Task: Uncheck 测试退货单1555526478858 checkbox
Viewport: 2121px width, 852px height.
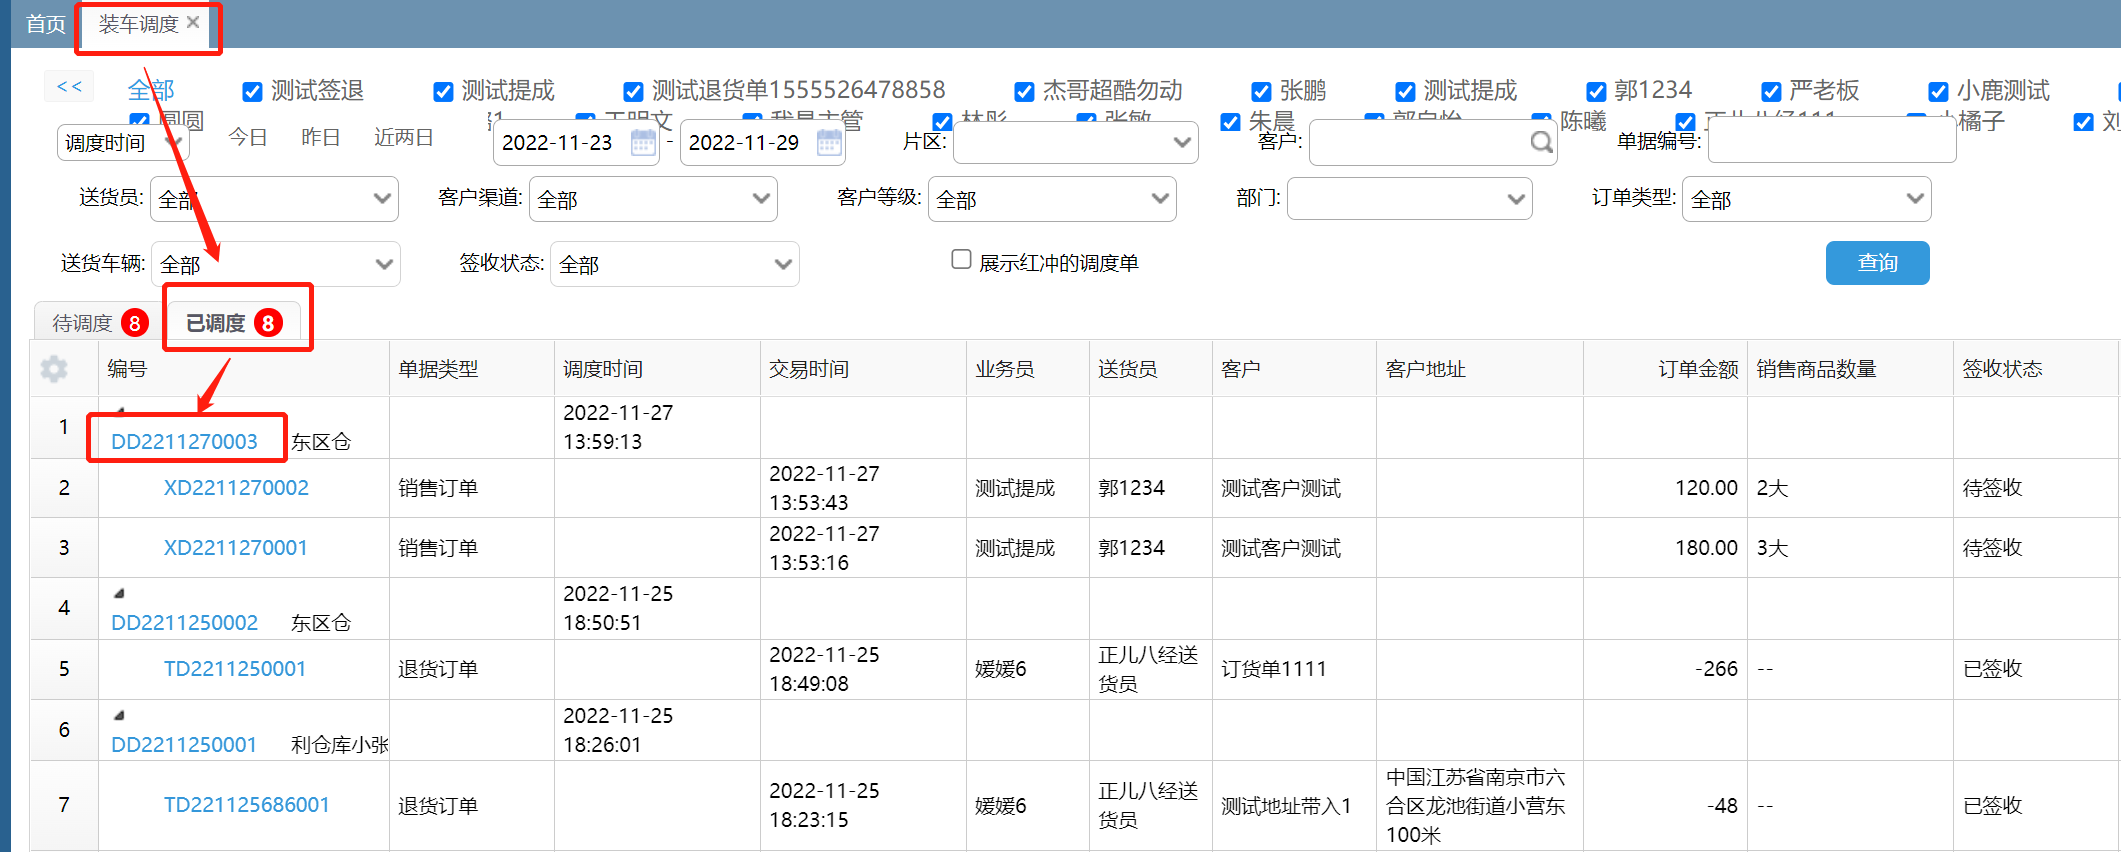Action: 633,92
